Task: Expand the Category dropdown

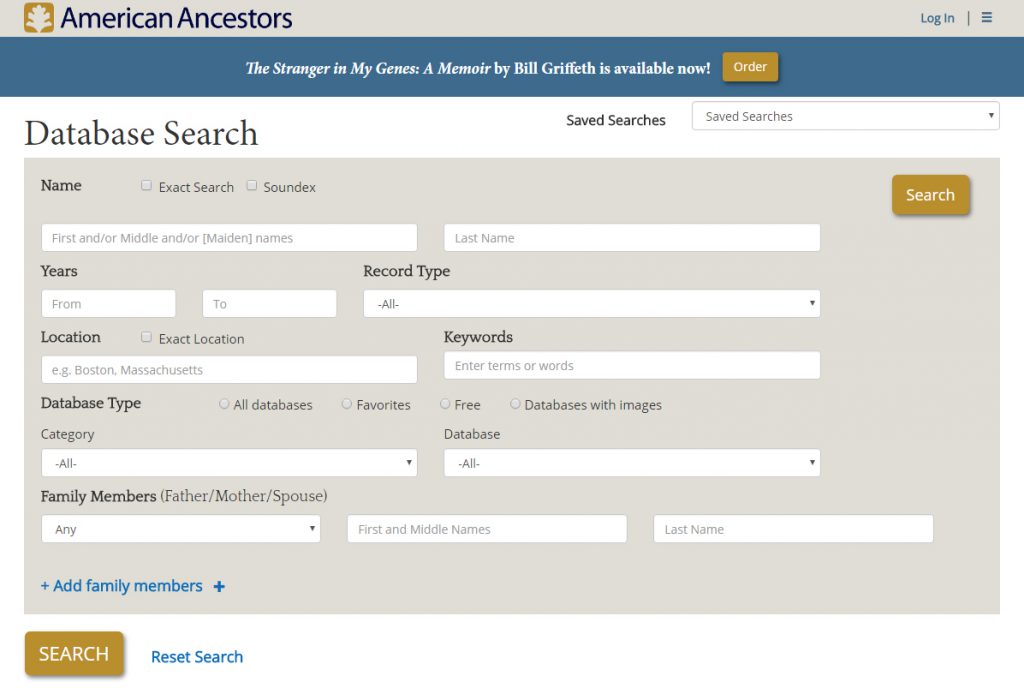Action: tap(228, 462)
